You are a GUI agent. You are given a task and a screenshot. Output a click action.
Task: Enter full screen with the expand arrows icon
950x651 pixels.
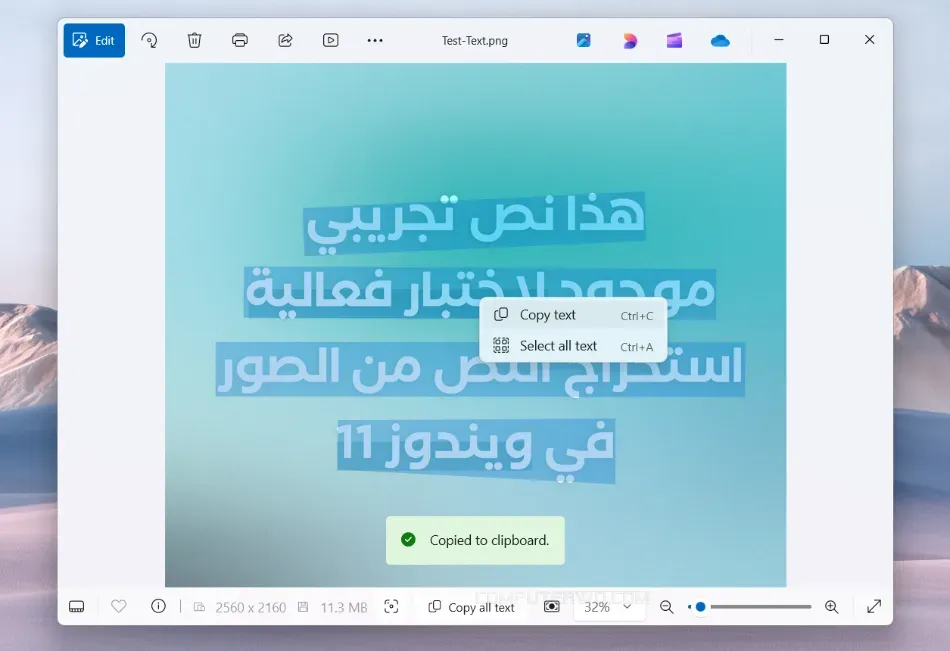pyautogui.click(x=874, y=607)
